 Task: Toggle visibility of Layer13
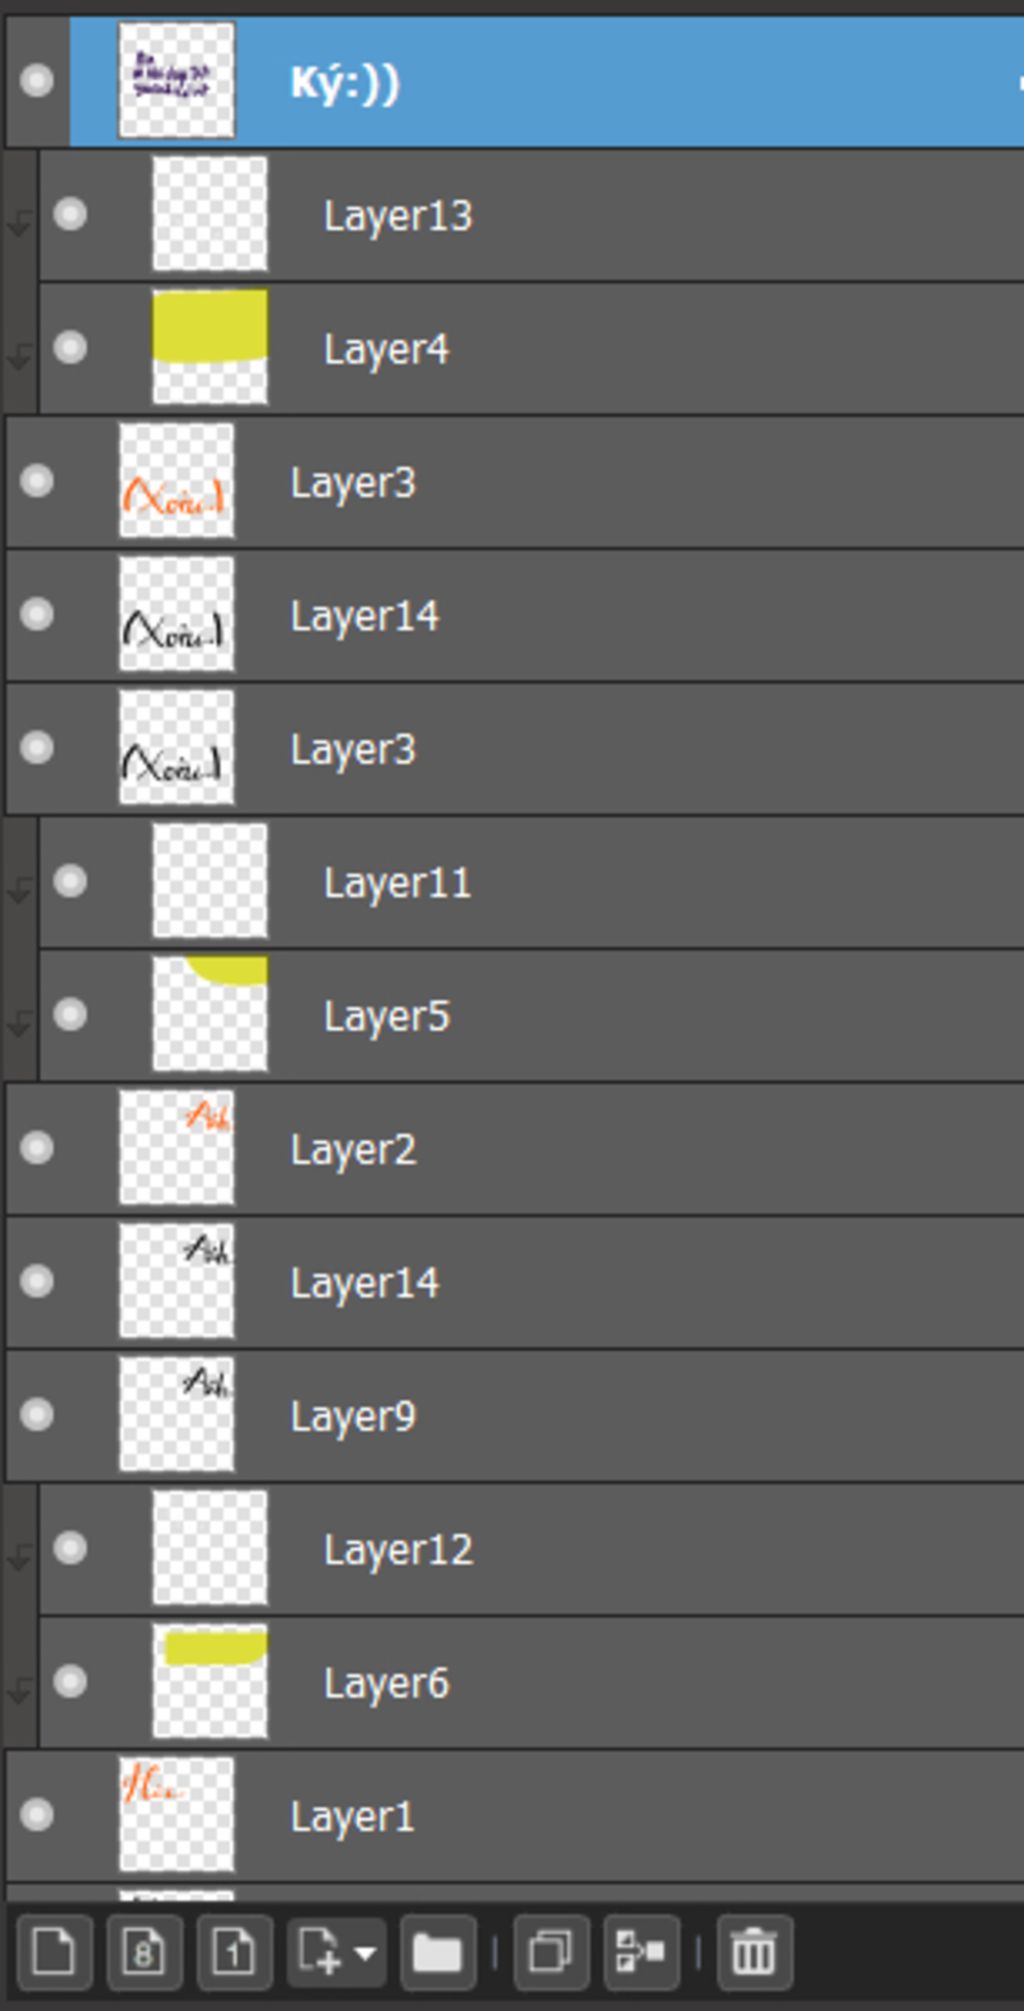(70, 214)
